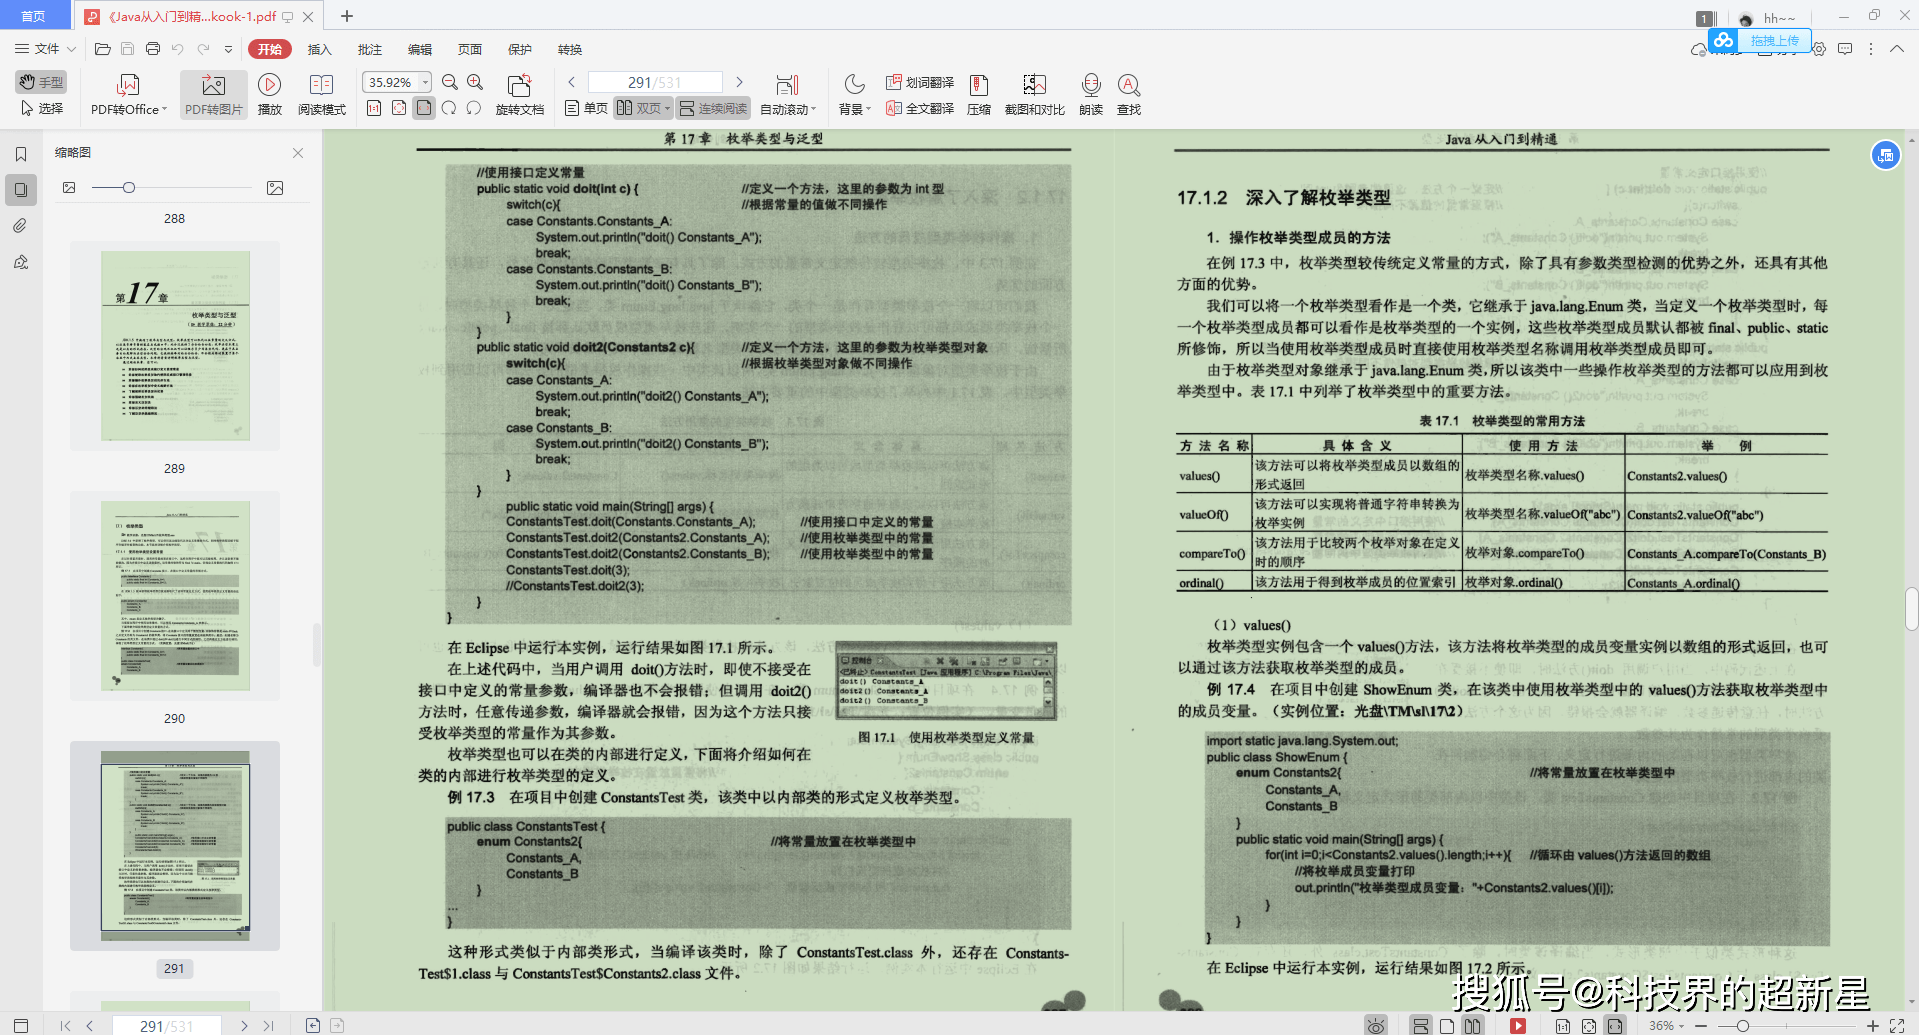
Task: Click the floating blue convert button on page
Action: pos(1886,155)
